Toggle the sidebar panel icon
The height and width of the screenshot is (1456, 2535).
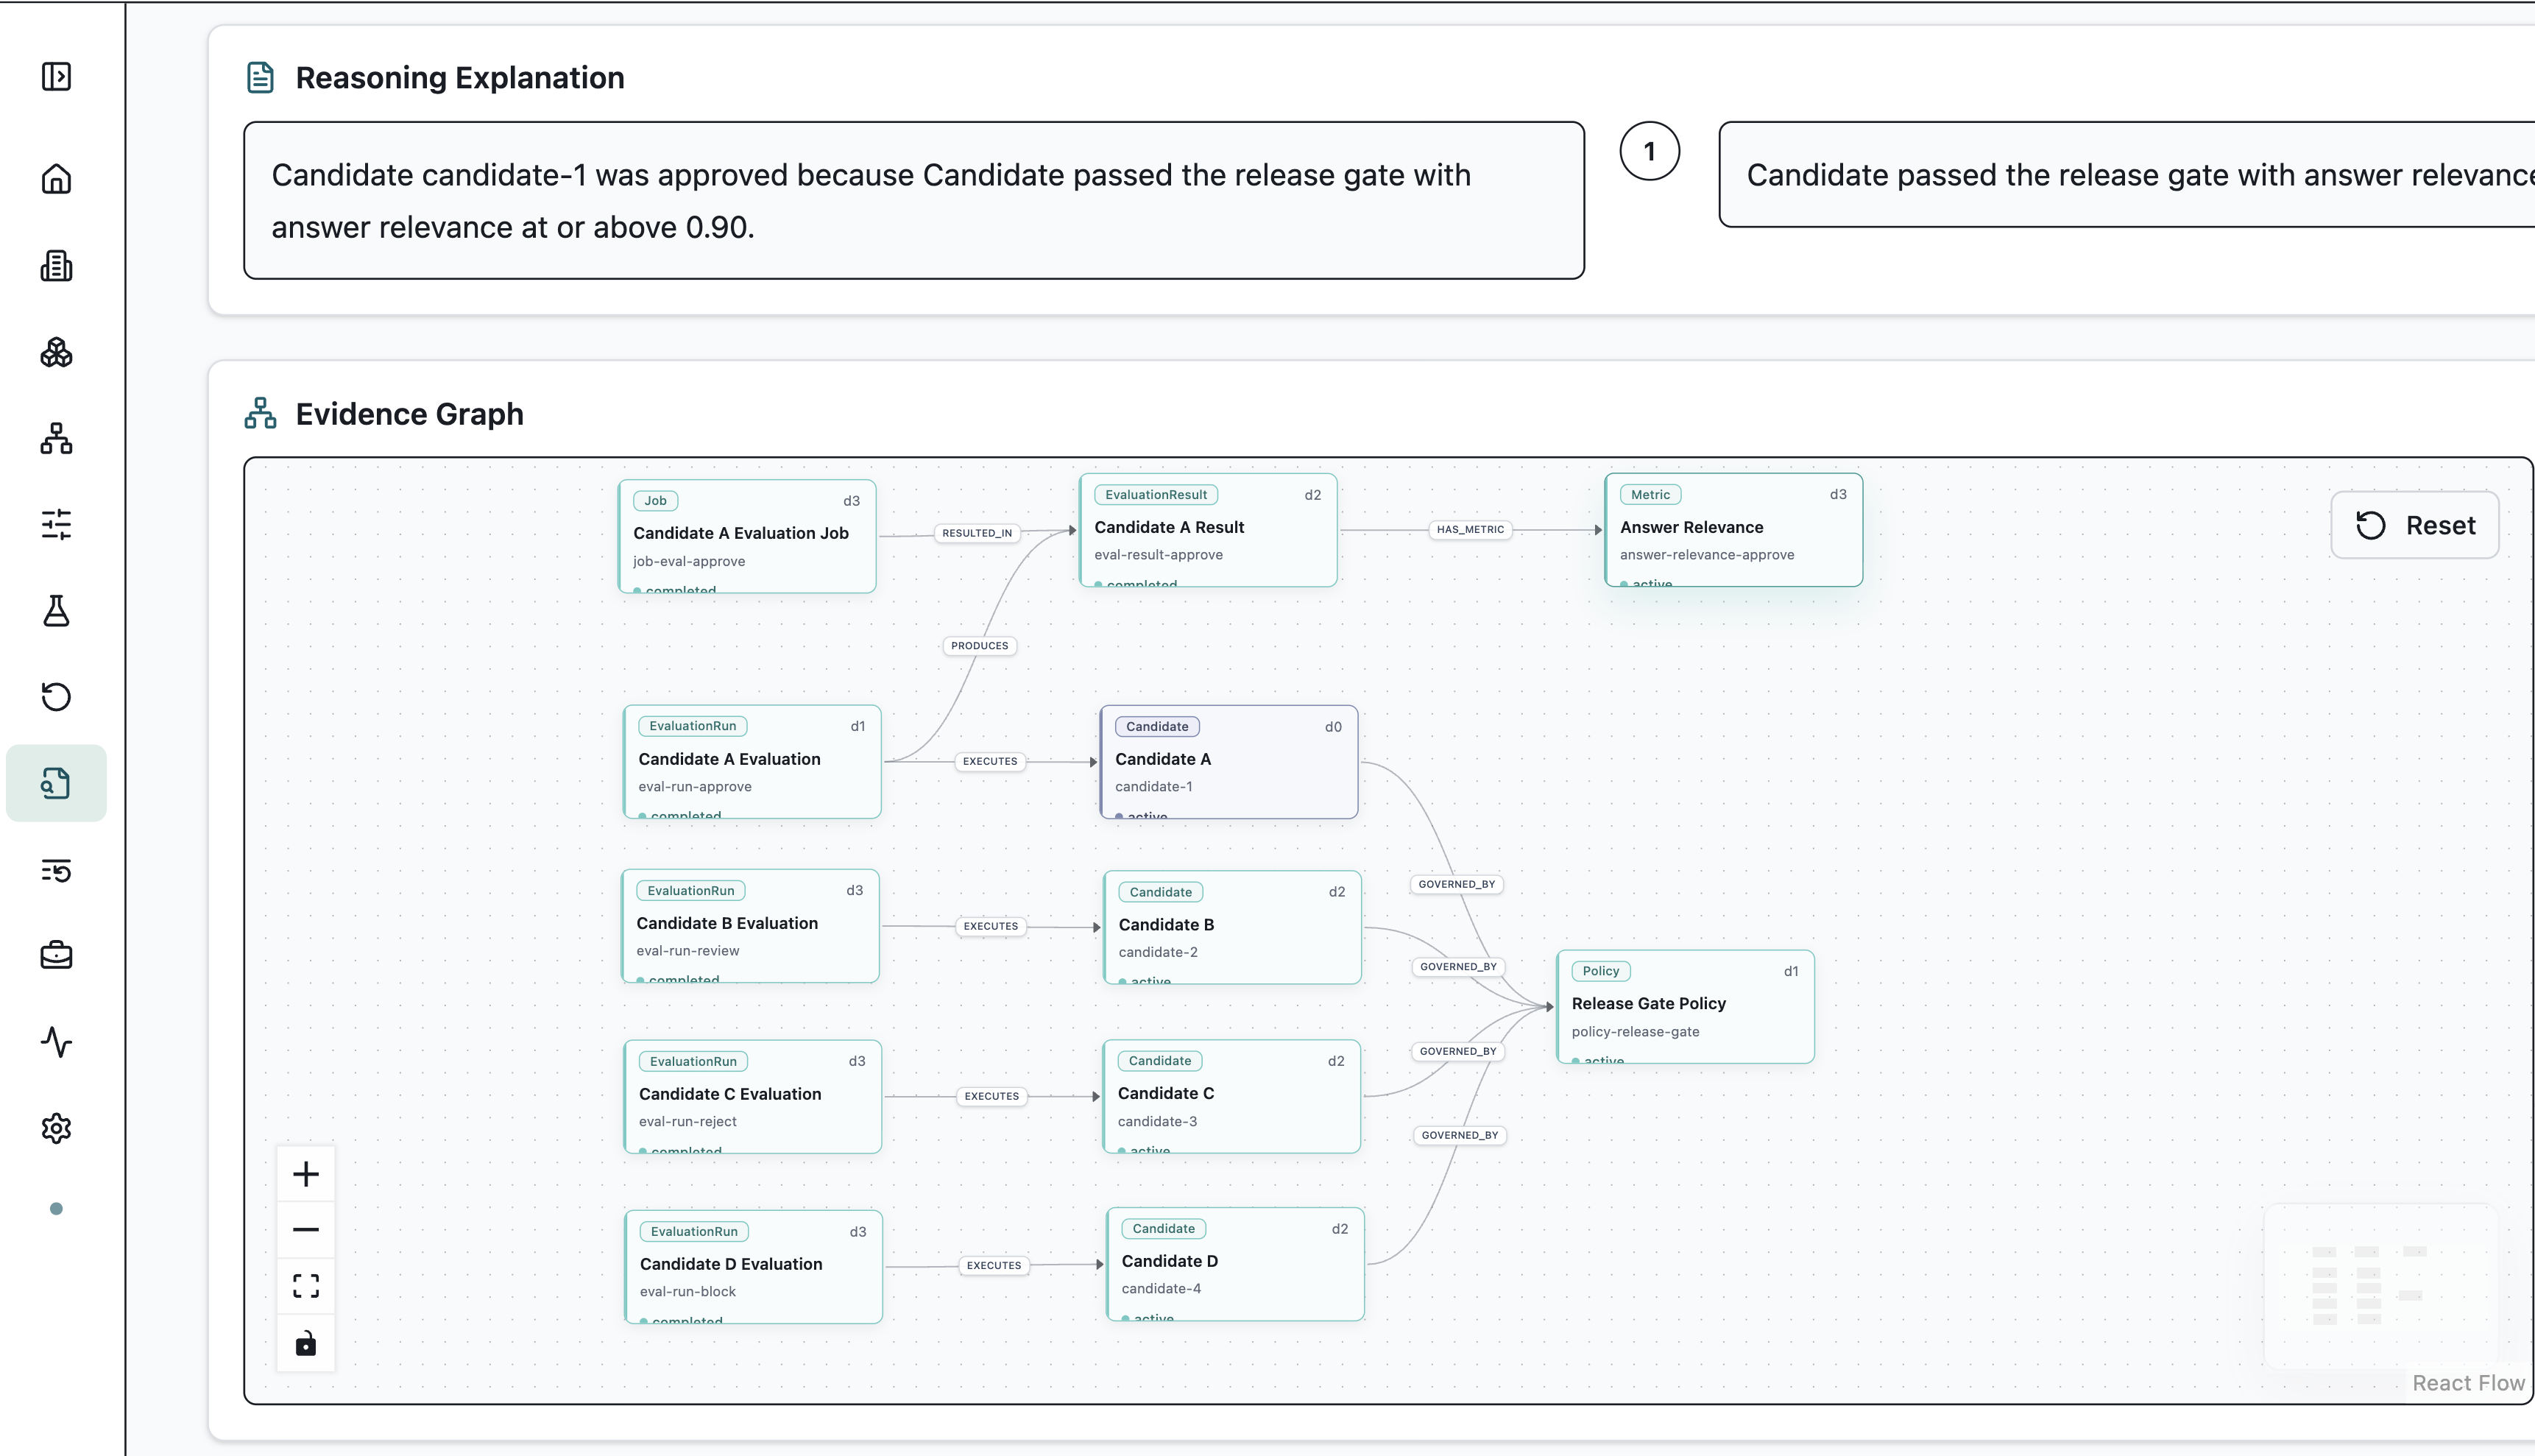tap(56, 77)
